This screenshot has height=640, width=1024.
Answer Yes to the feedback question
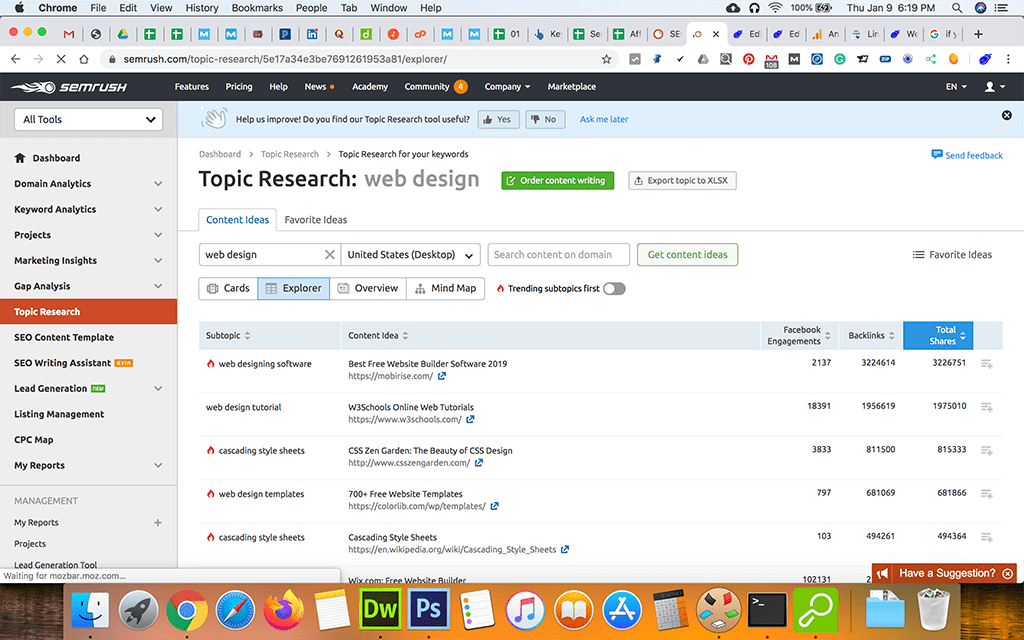coord(498,120)
